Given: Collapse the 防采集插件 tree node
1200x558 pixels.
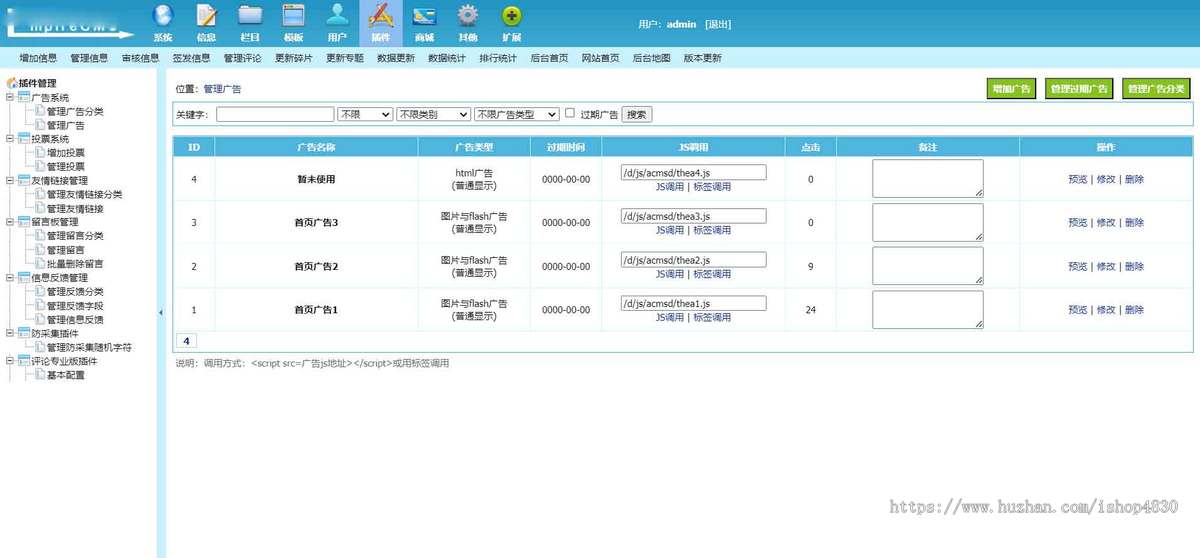Looking at the screenshot, I should click(10, 333).
